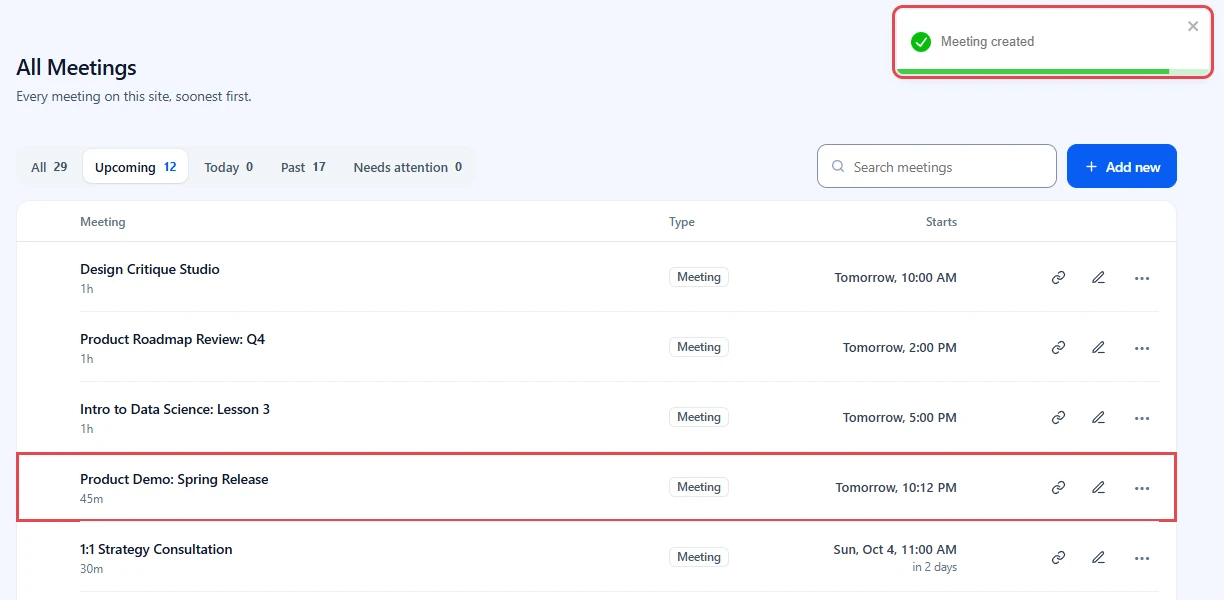Image resolution: width=1224 pixels, height=600 pixels.
Task: Click the Add new button
Action: [x=1122, y=166]
